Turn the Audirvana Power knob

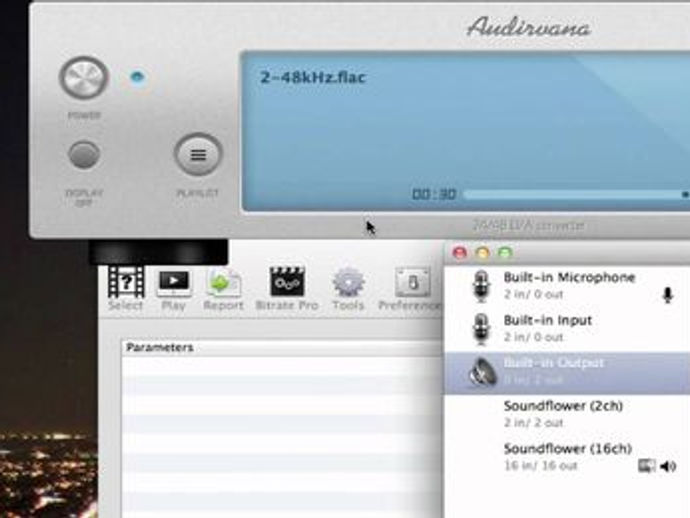click(x=84, y=78)
